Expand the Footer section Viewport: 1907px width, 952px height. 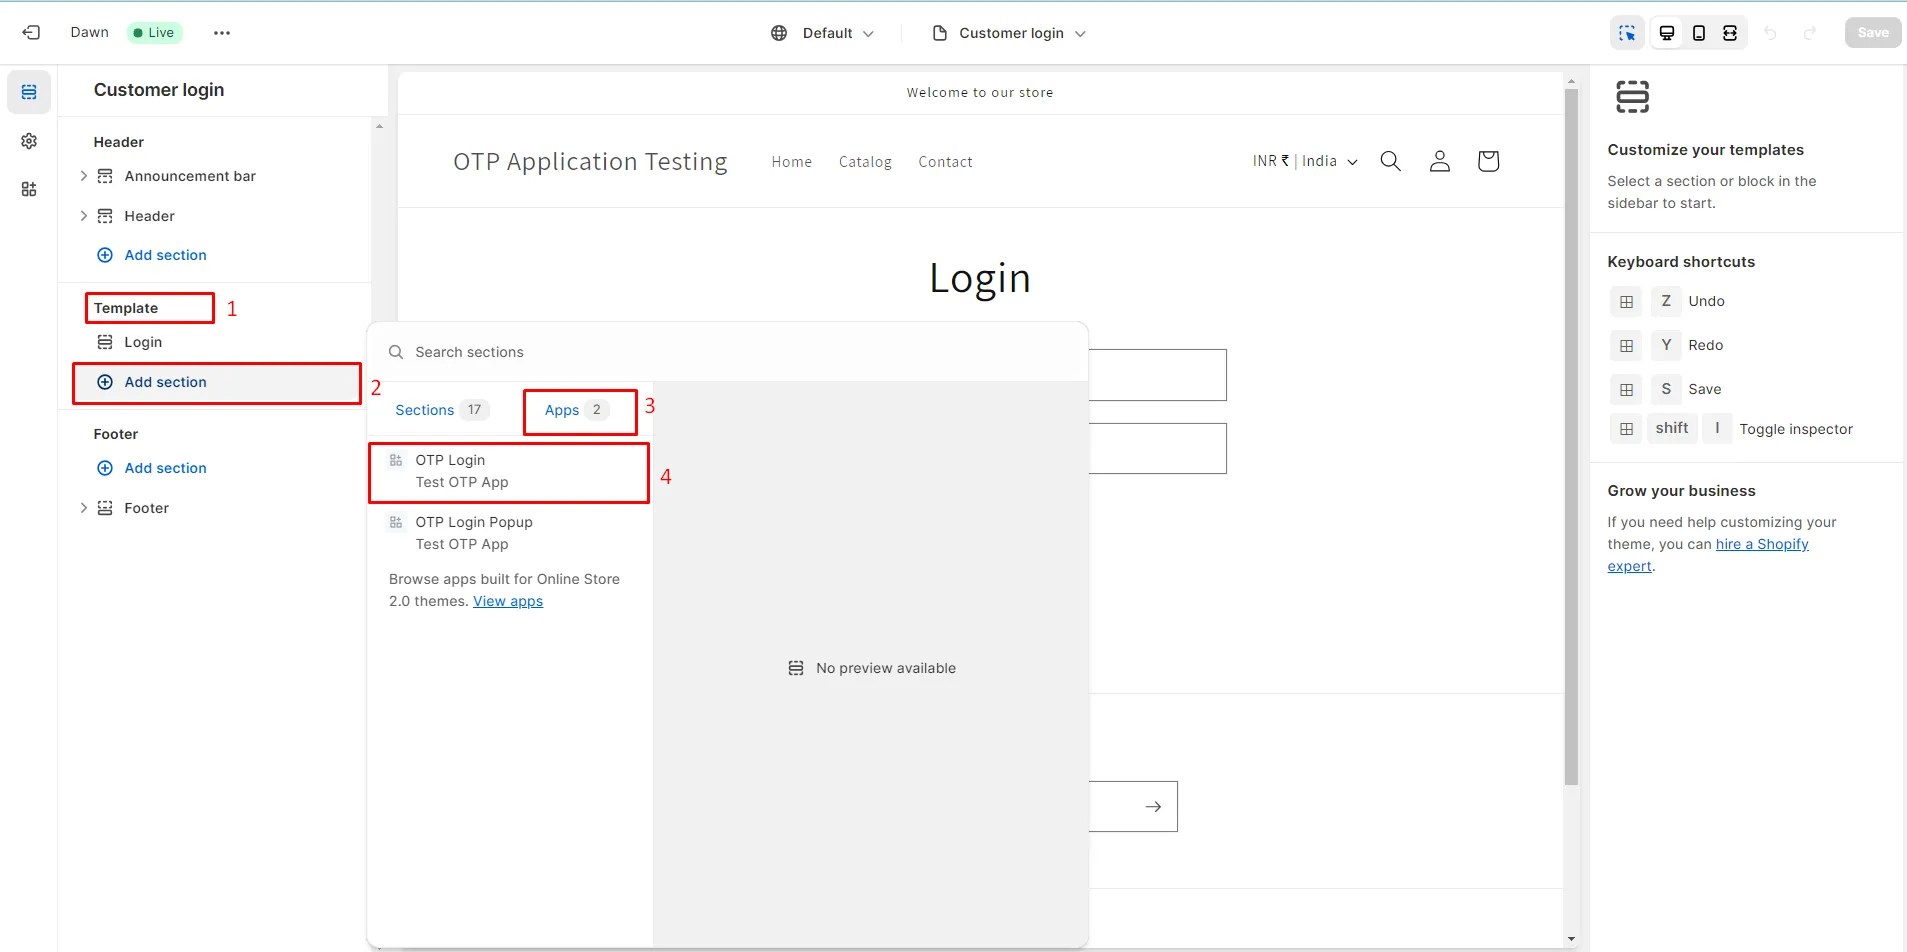[x=83, y=507]
